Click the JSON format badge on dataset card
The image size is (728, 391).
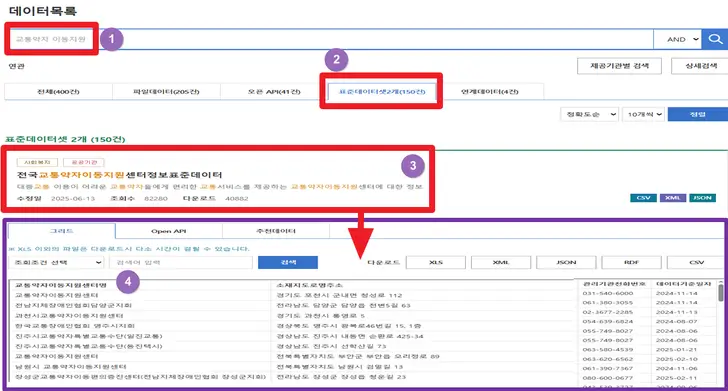[702, 198]
